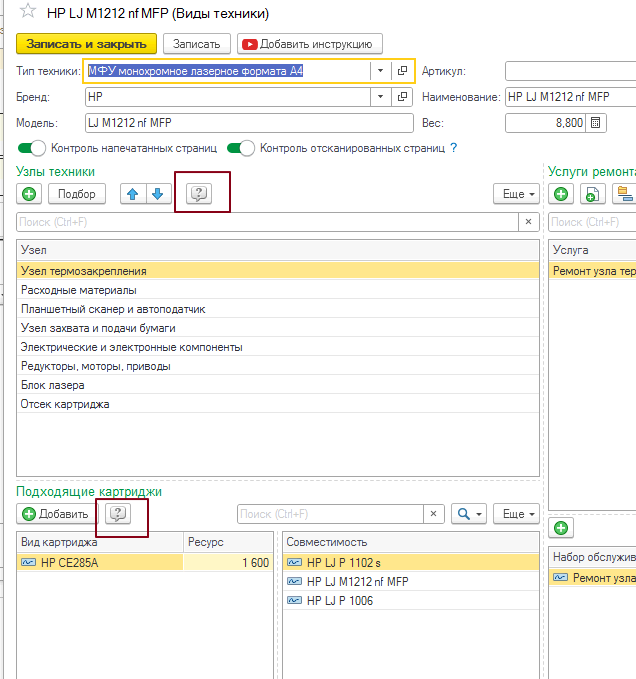Clear Узлы техники search with X
This screenshot has height=679, width=636.
(x=529, y=222)
